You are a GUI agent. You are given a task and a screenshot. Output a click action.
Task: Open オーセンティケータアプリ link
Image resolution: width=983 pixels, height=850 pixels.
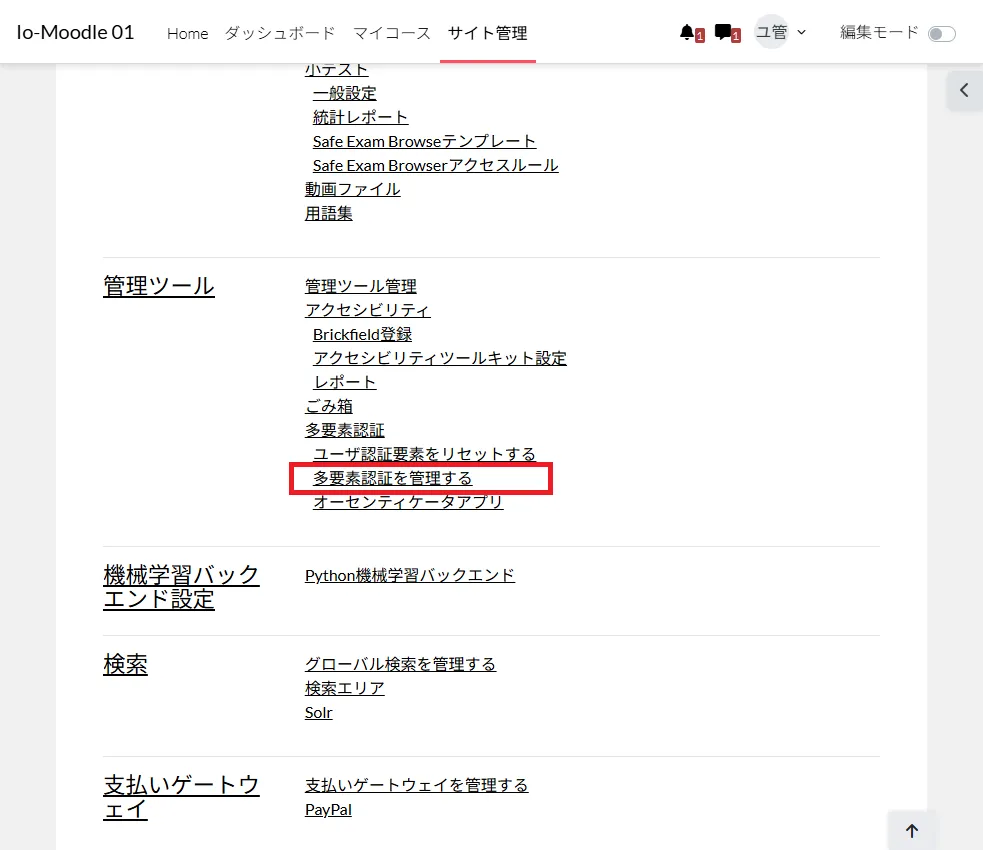pos(408,502)
